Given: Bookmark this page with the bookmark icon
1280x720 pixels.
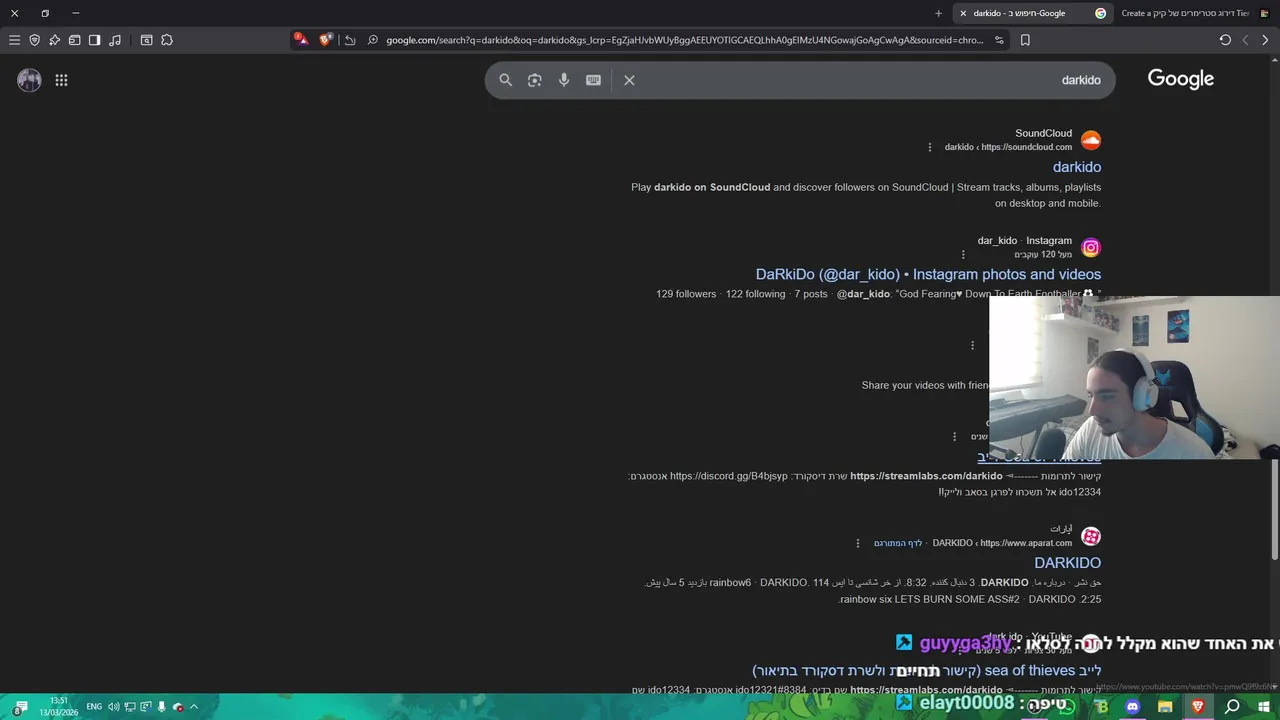Looking at the screenshot, I should pyautogui.click(x=1025, y=40).
